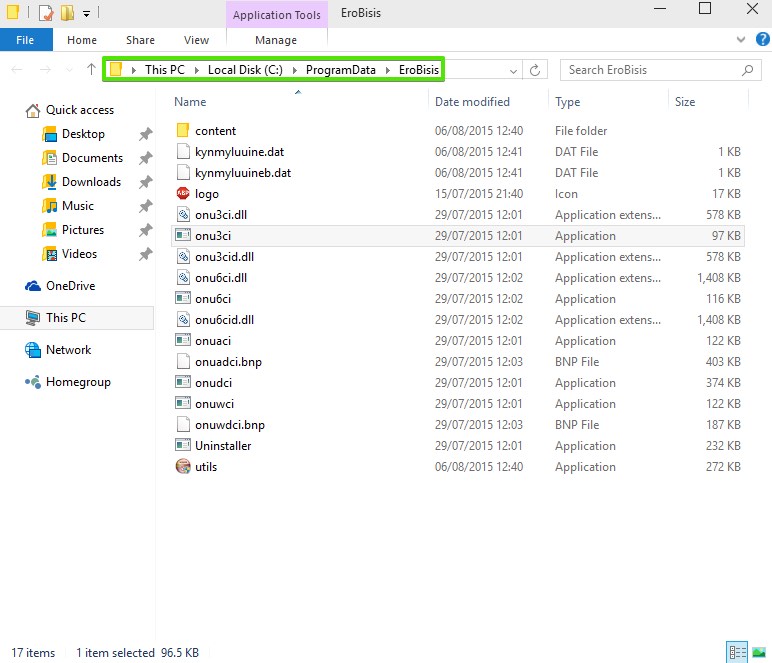Expand the ribbon with chevron arrow
The image size is (772, 663).
(x=741, y=40)
